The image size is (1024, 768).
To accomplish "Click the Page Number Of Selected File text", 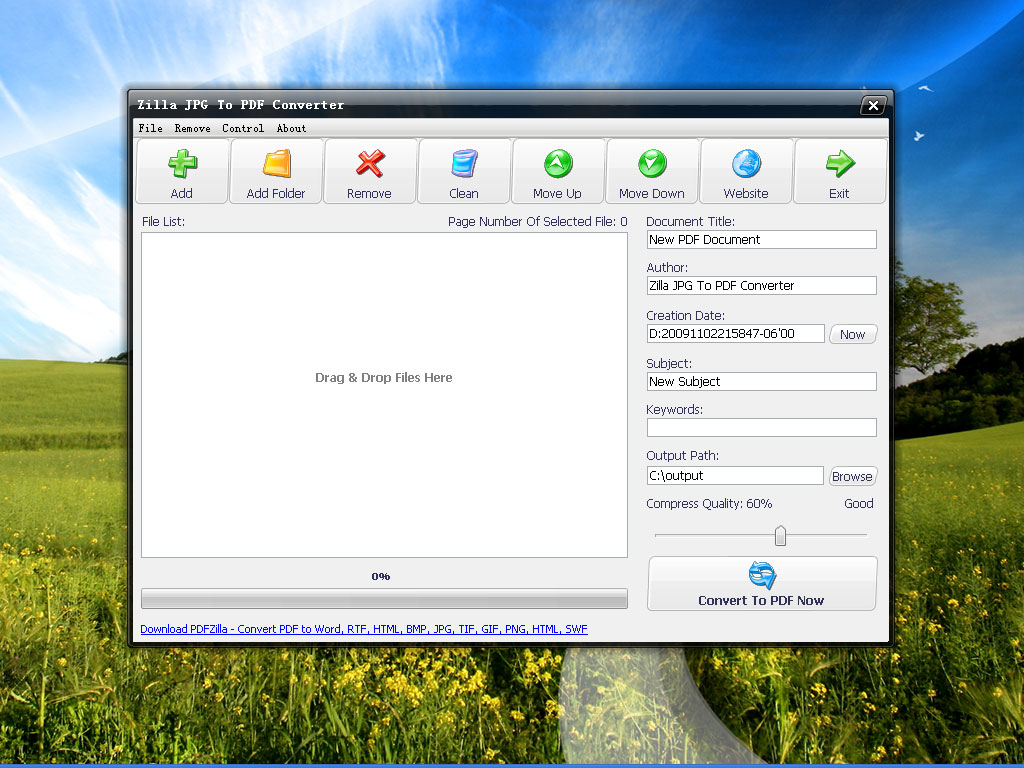I will (x=537, y=221).
